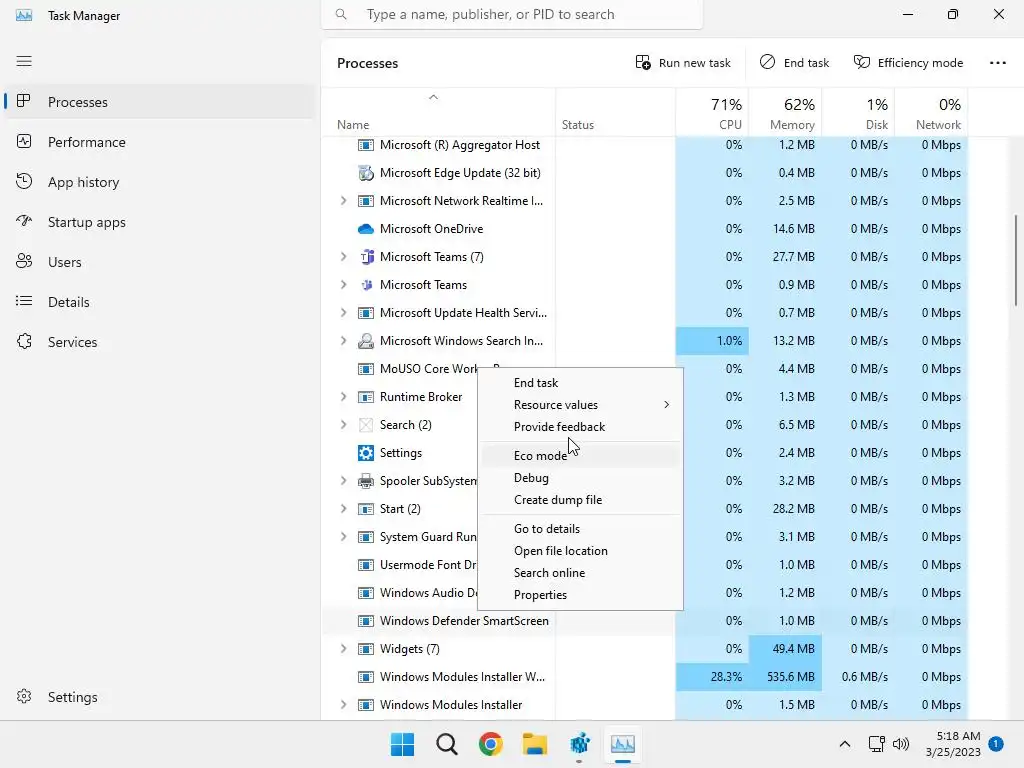Select Create dump file option
This screenshot has width=1024, height=768.
tap(580, 500)
